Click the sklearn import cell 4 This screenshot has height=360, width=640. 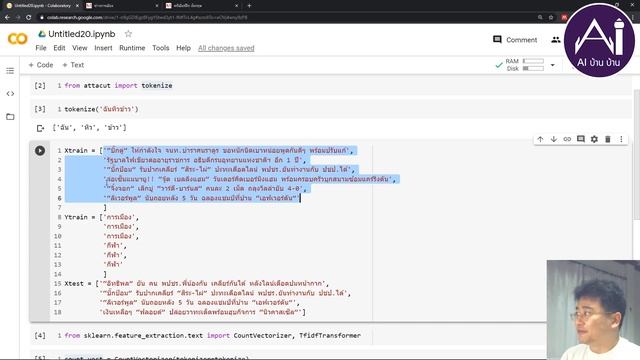coord(213,336)
